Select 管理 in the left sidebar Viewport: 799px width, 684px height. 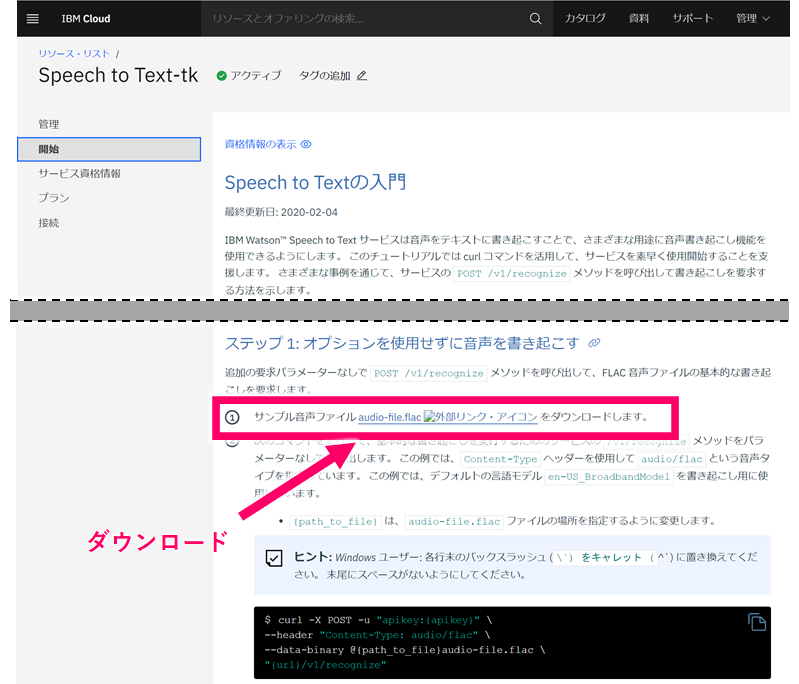coord(49,124)
